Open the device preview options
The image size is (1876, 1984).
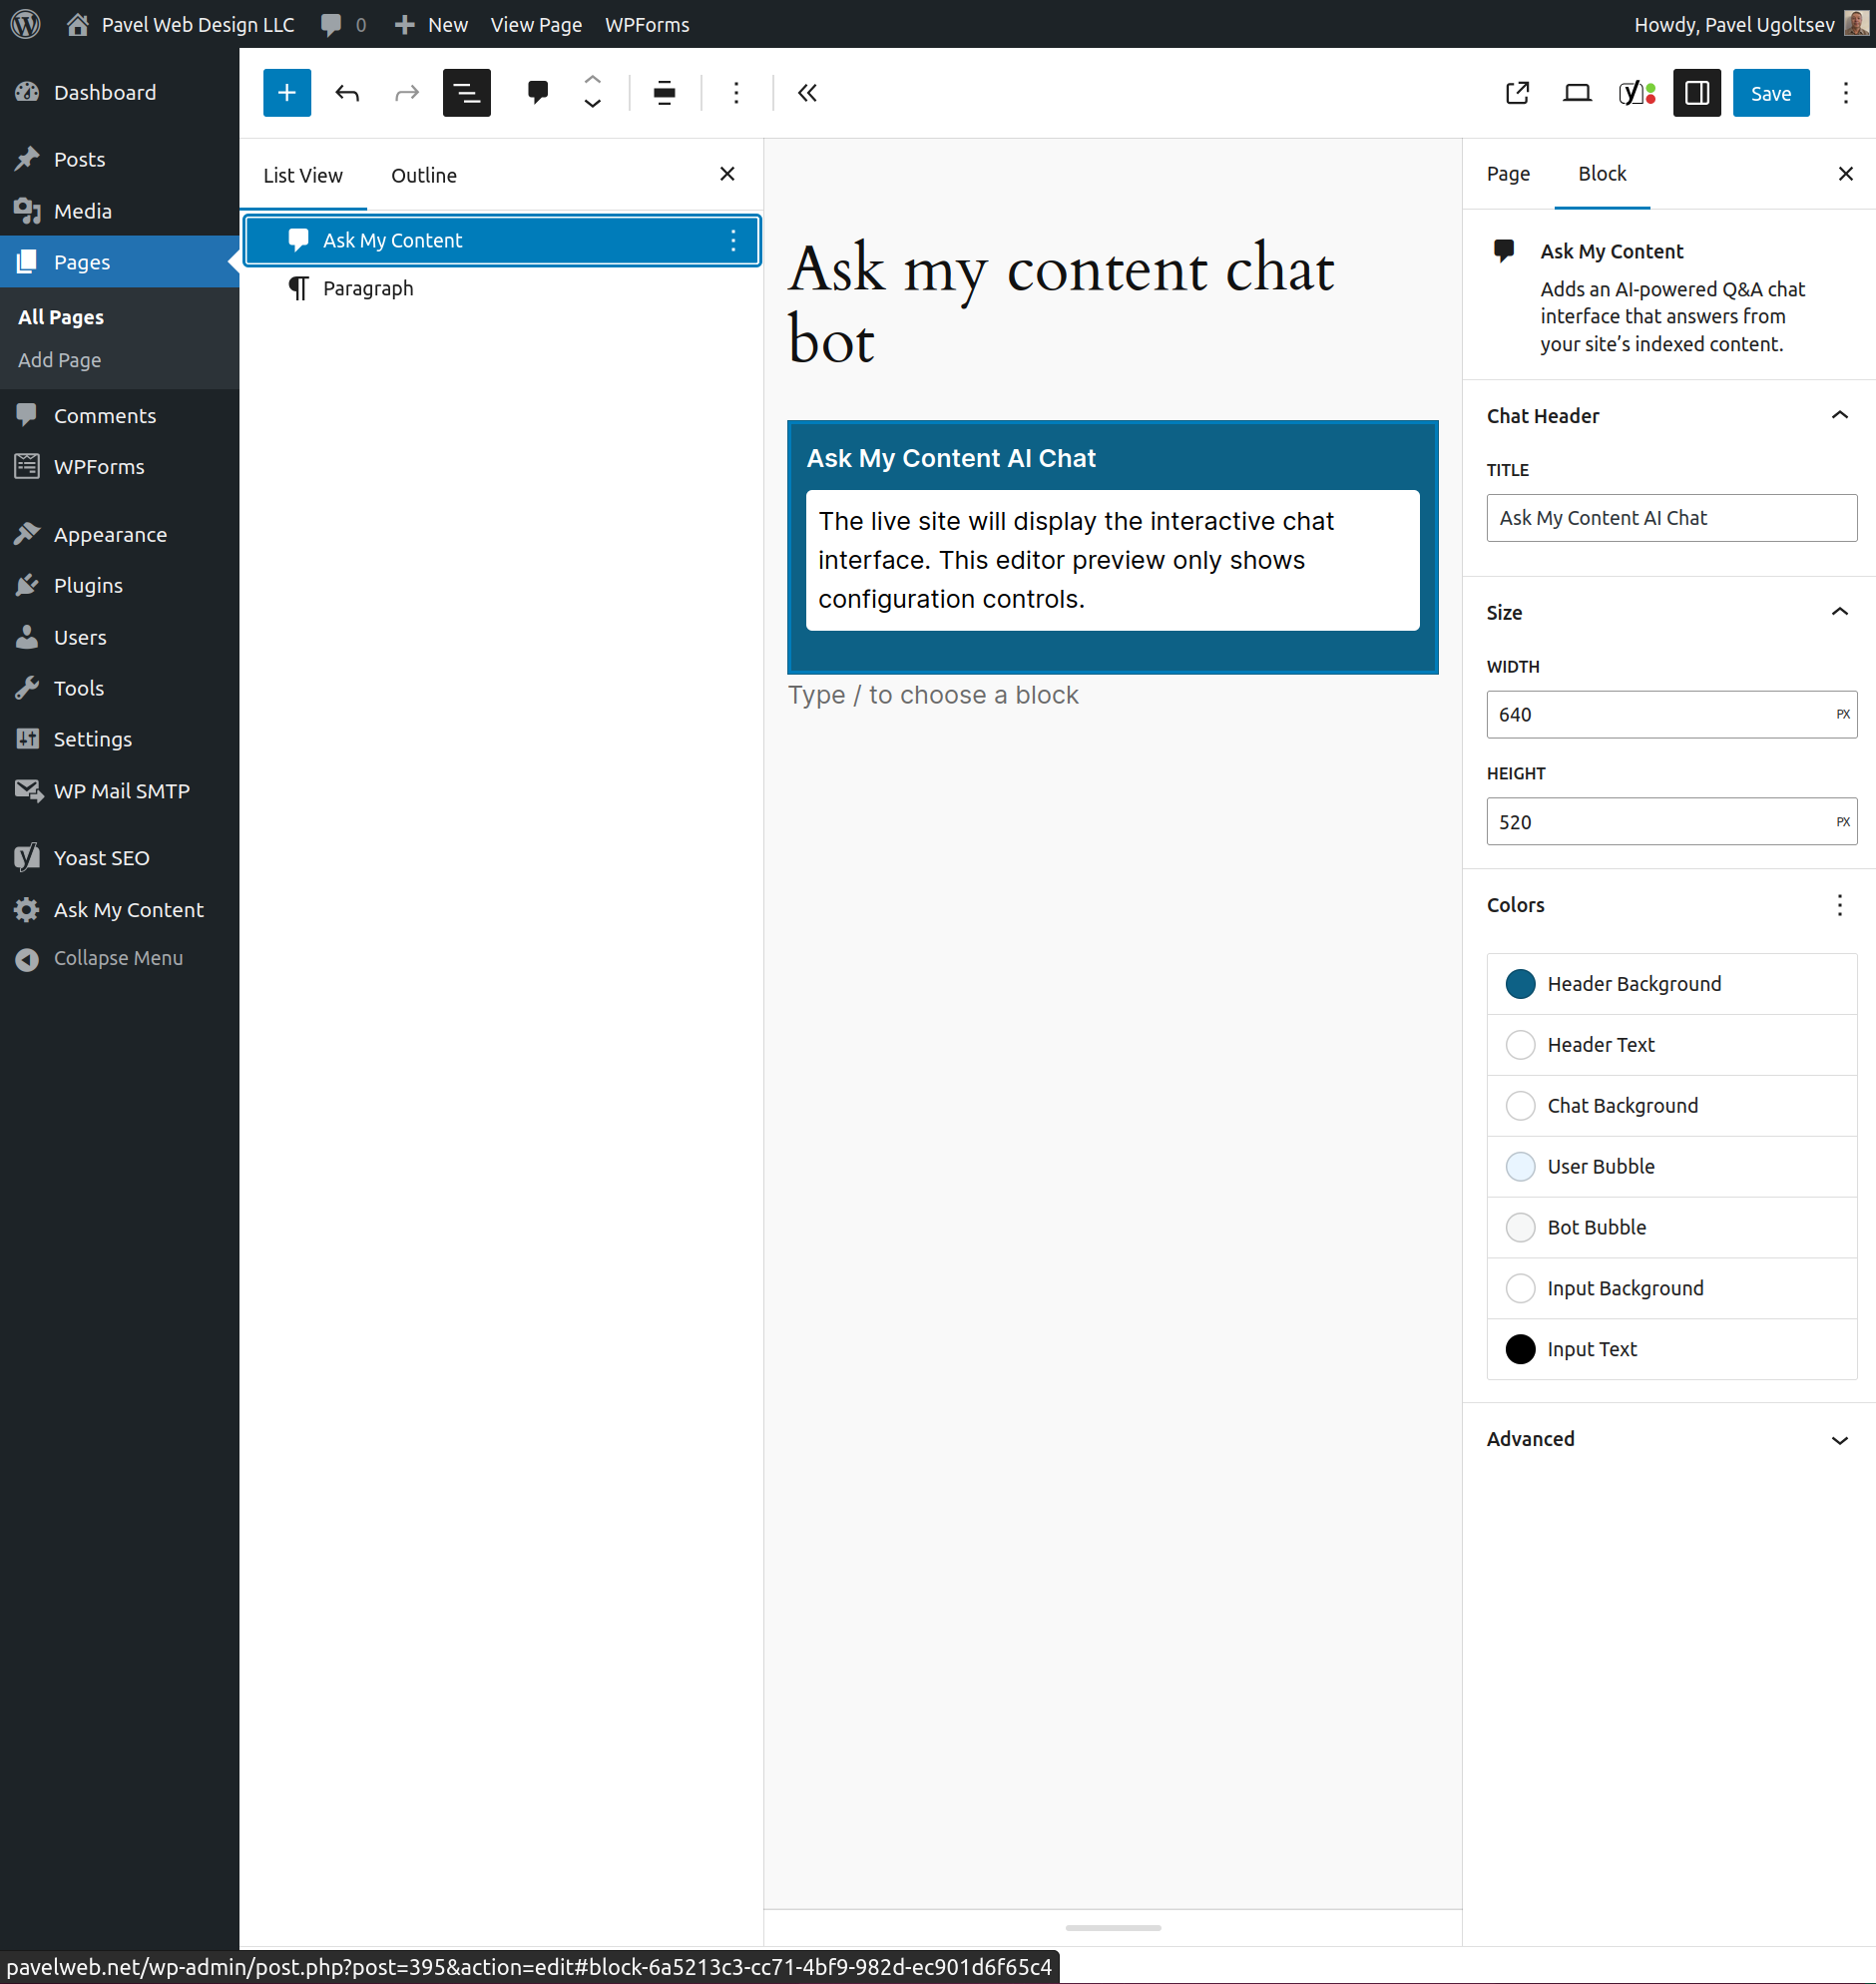tap(1577, 92)
